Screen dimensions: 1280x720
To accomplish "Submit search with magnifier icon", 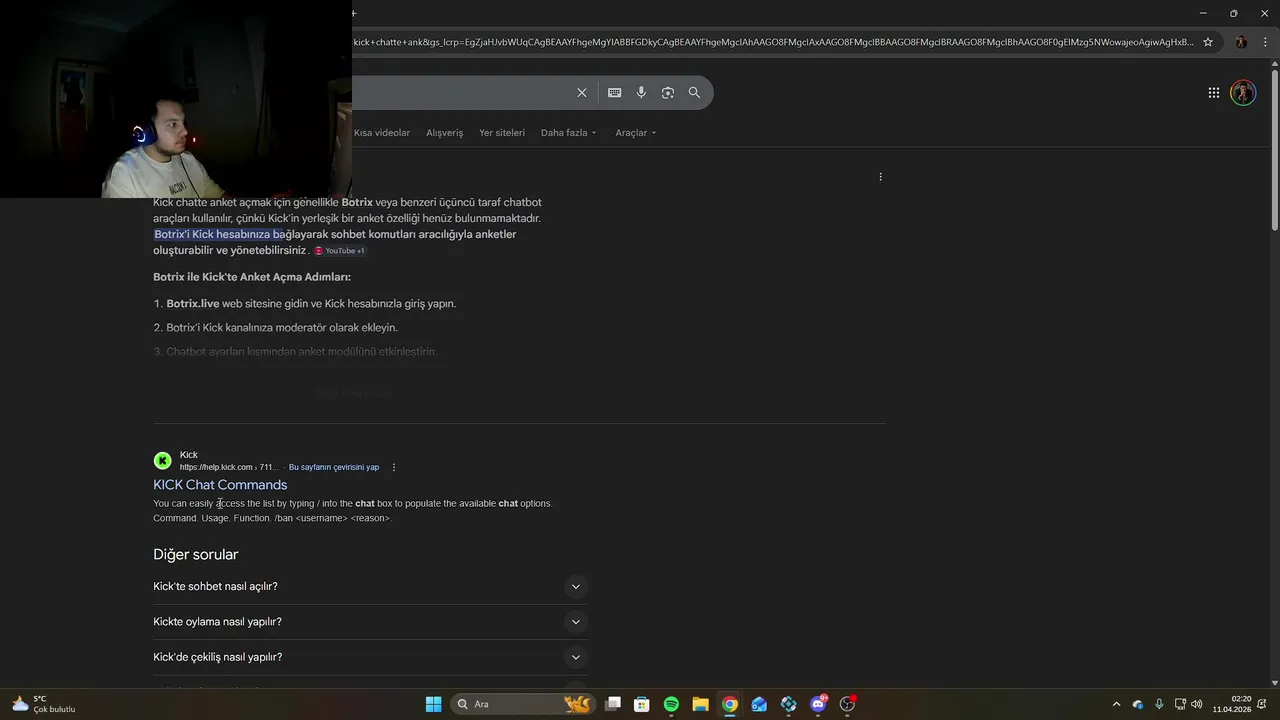I will [694, 92].
